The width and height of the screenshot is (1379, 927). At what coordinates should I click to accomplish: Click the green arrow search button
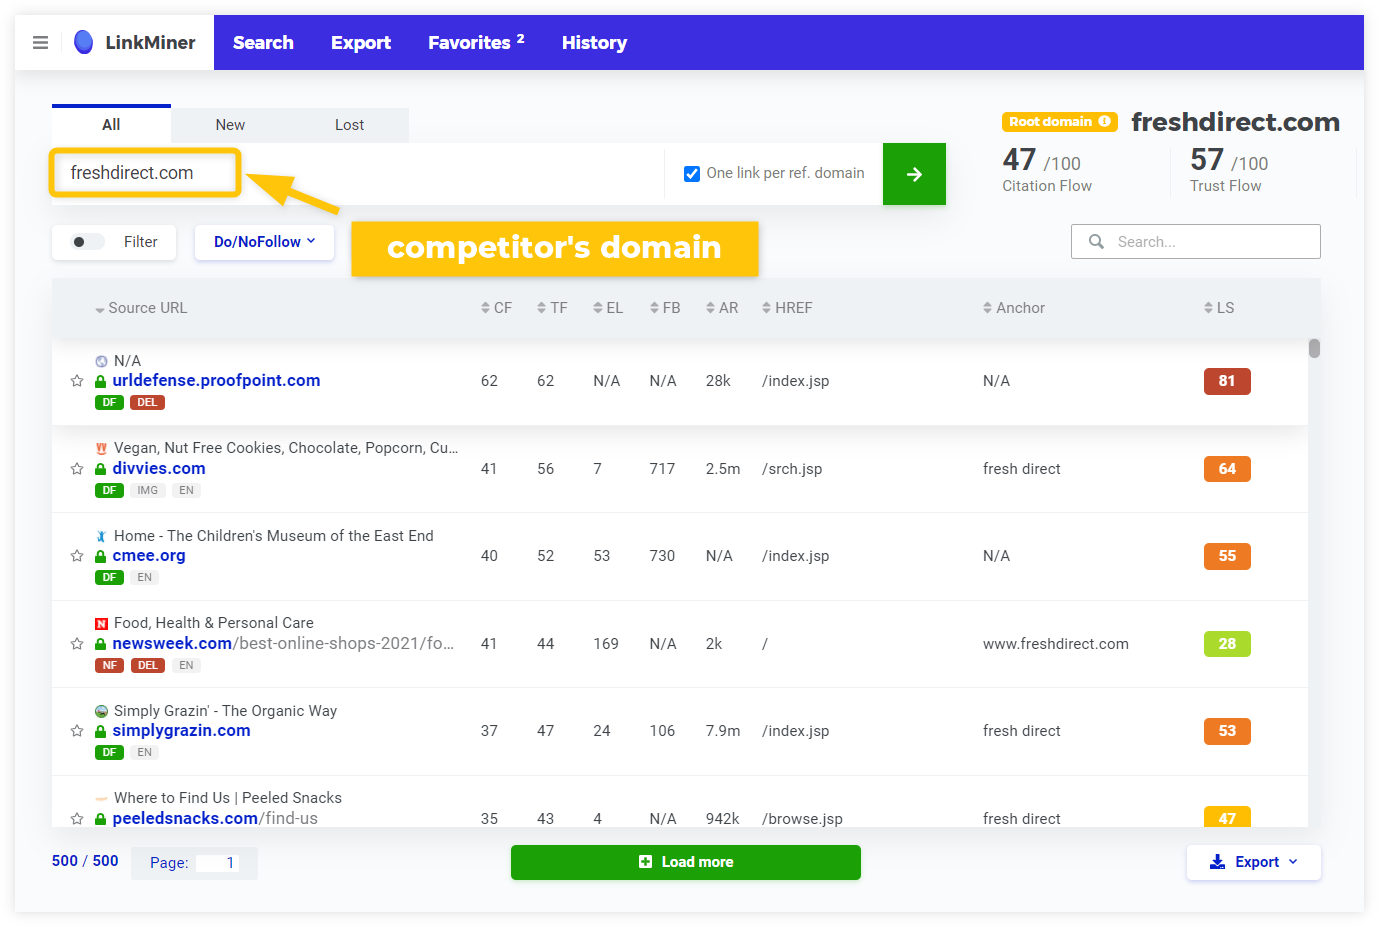tap(913, 174)
